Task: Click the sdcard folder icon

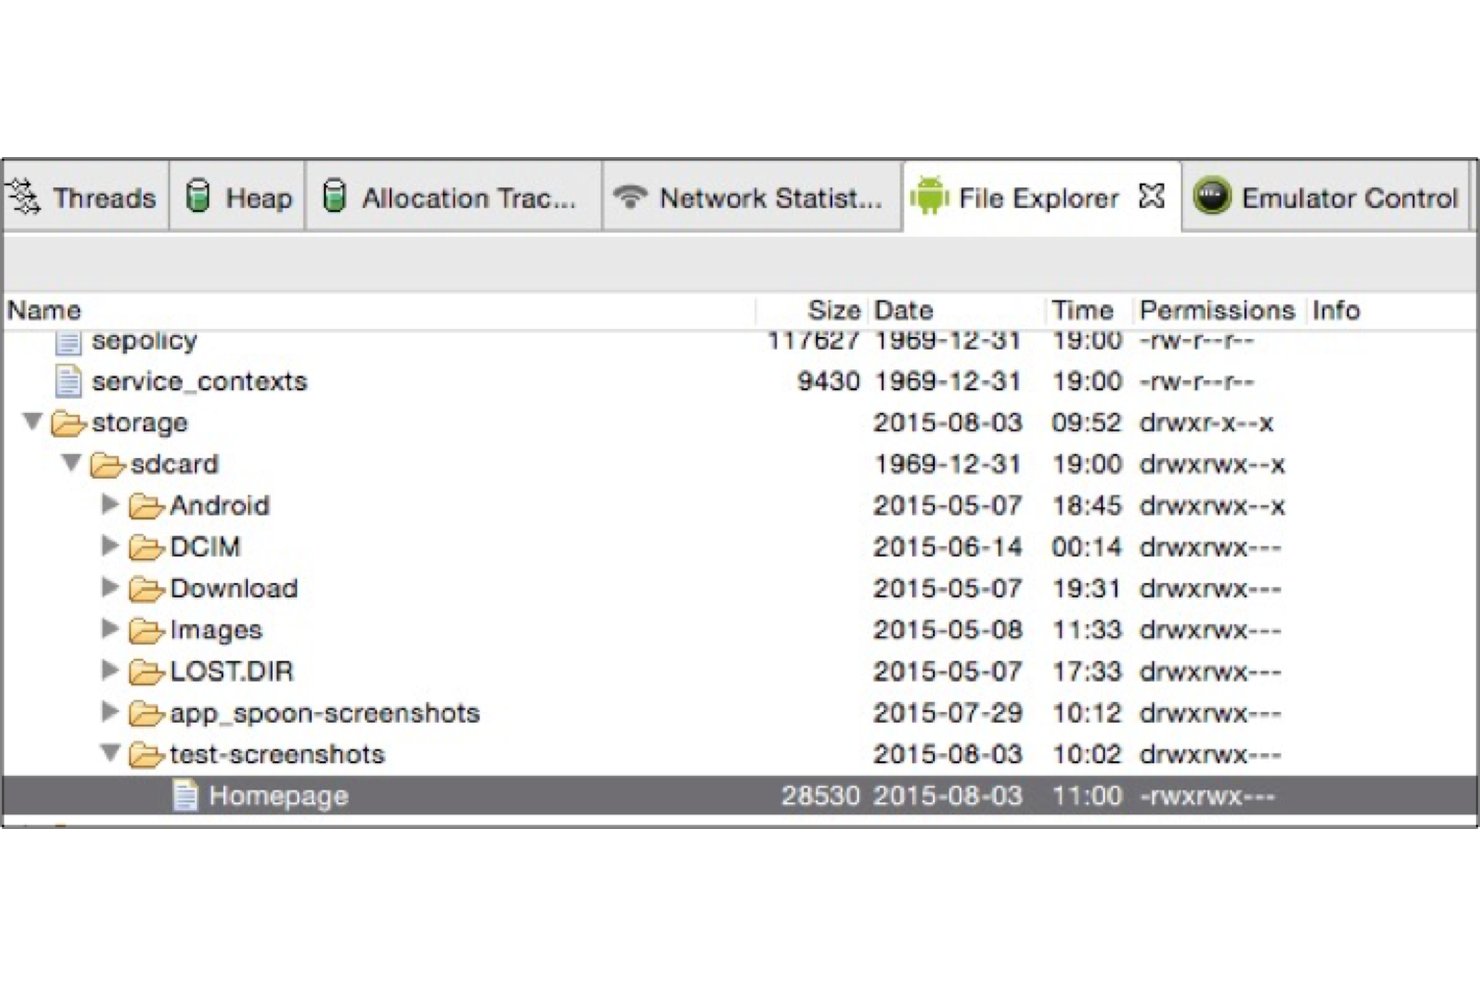Action: 107,465
